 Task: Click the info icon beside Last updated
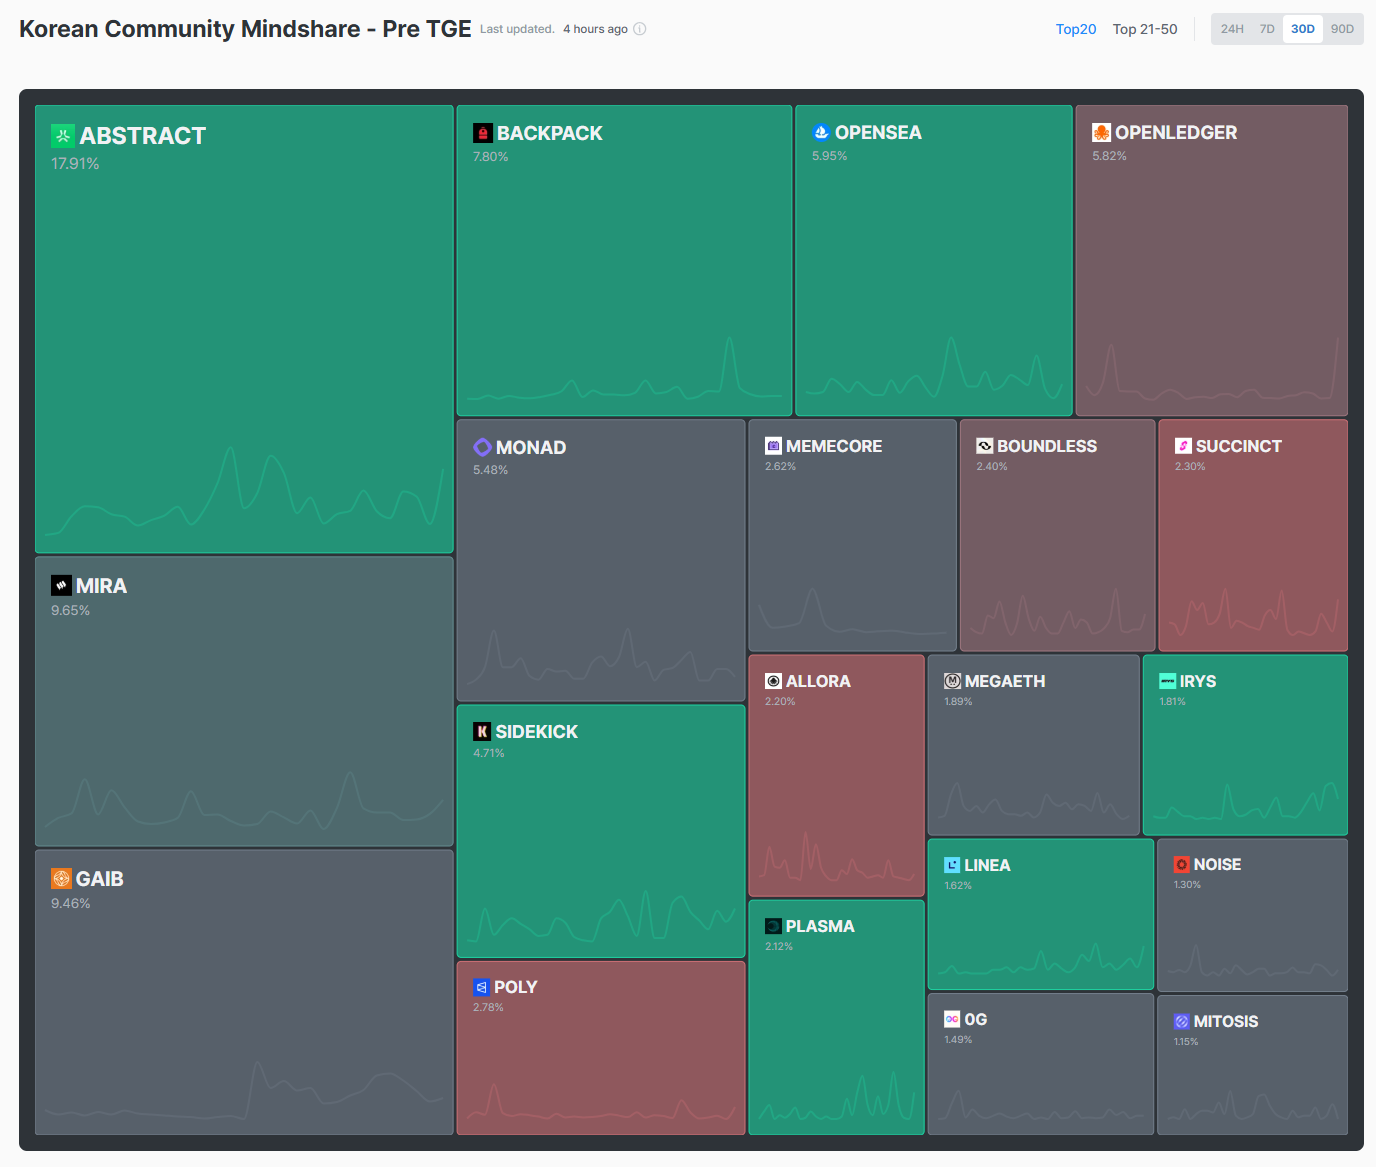pyautogui.click(x=640, y=29)
